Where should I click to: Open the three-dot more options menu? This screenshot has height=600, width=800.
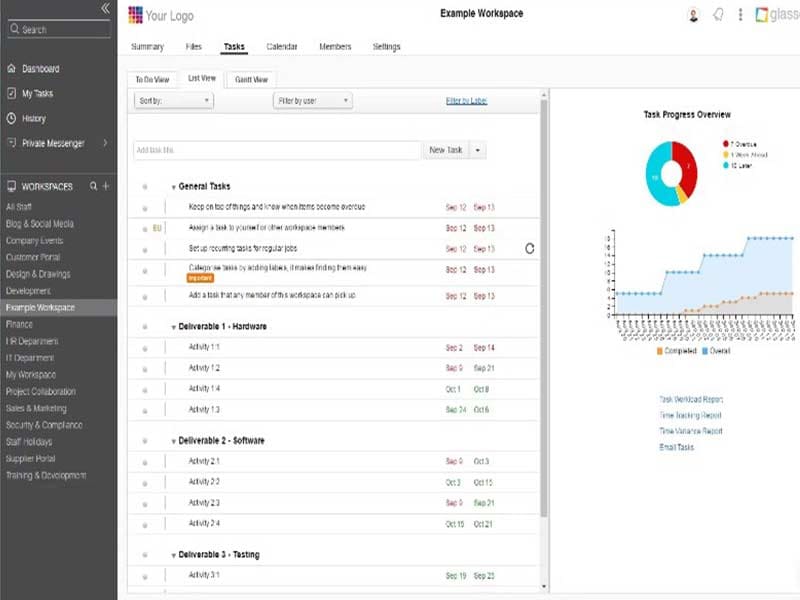point(740,14)
